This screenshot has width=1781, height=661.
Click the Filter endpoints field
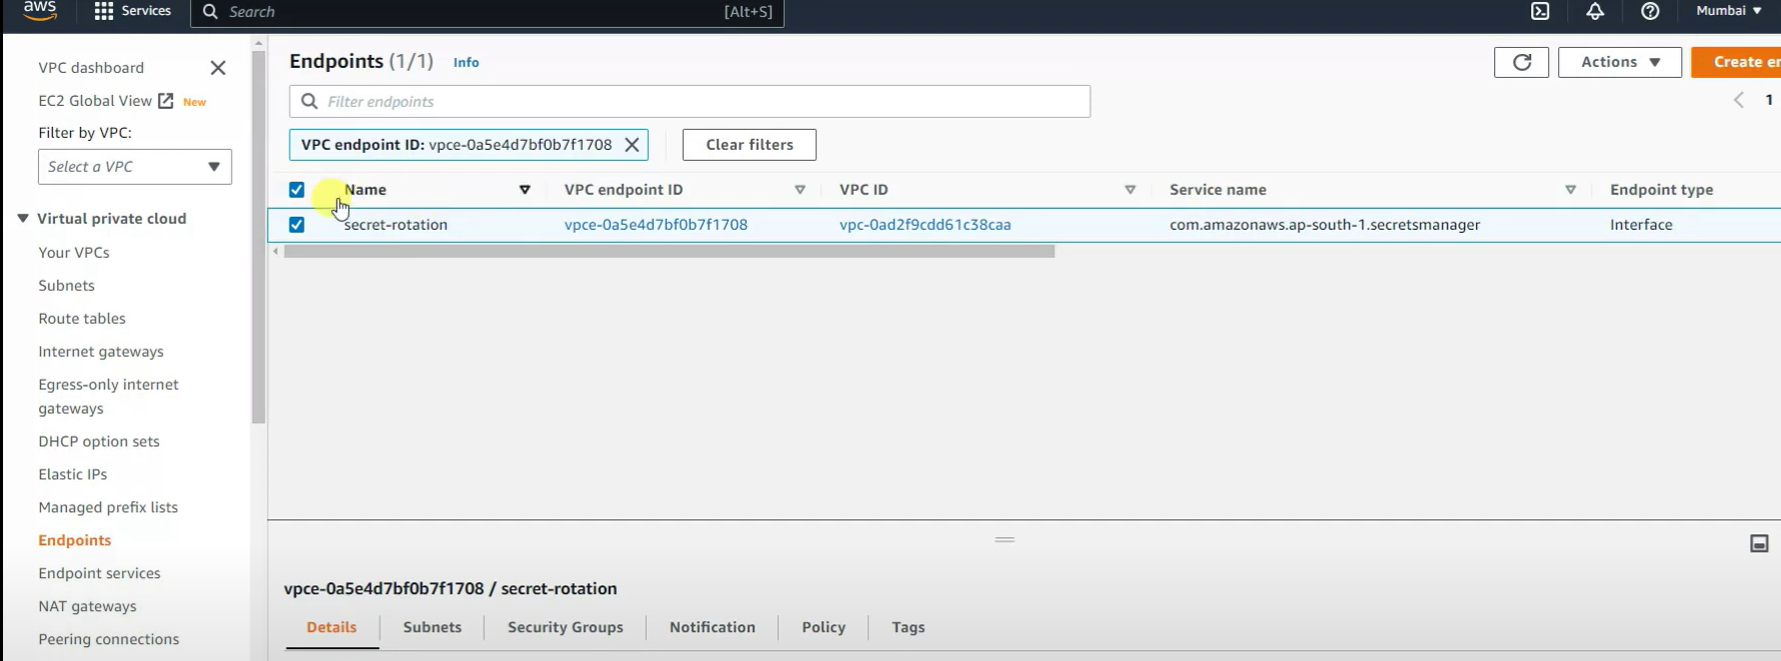pyautogui.click(x=690, y=102)
